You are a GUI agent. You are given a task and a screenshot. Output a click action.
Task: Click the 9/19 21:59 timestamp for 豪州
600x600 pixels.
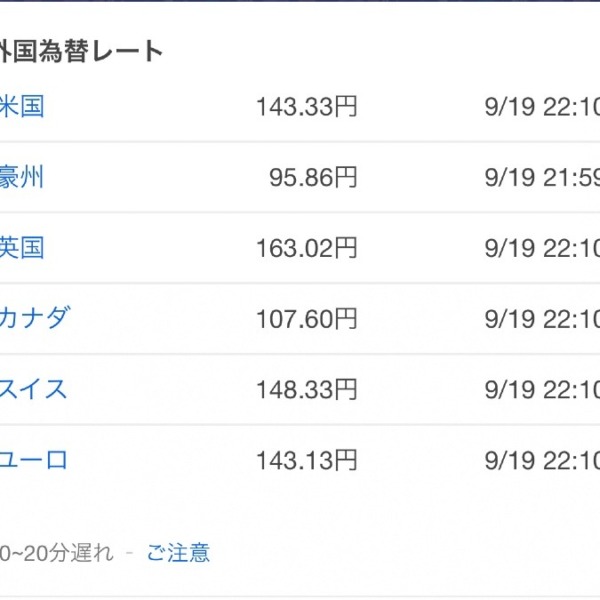pyautogui.click(x=542, y=177)
